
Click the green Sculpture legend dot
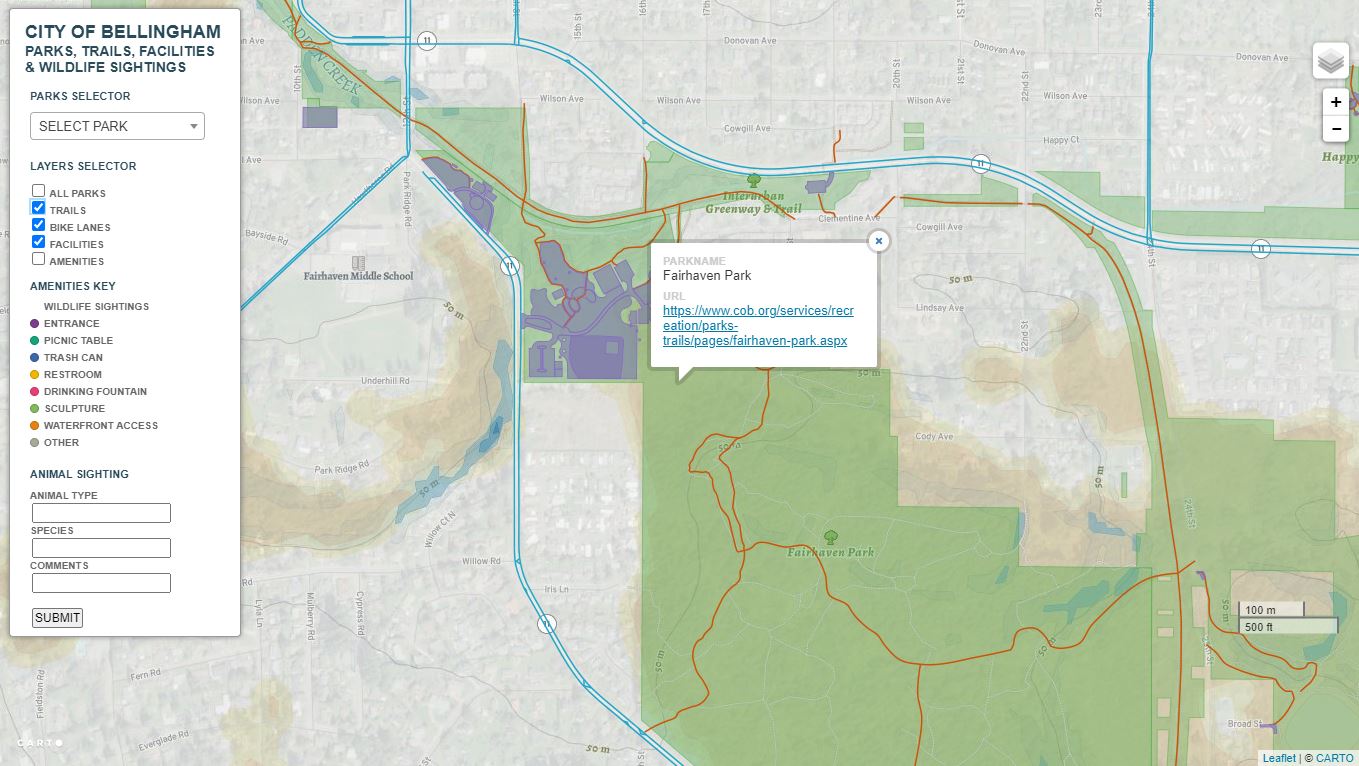coord(35,409)
